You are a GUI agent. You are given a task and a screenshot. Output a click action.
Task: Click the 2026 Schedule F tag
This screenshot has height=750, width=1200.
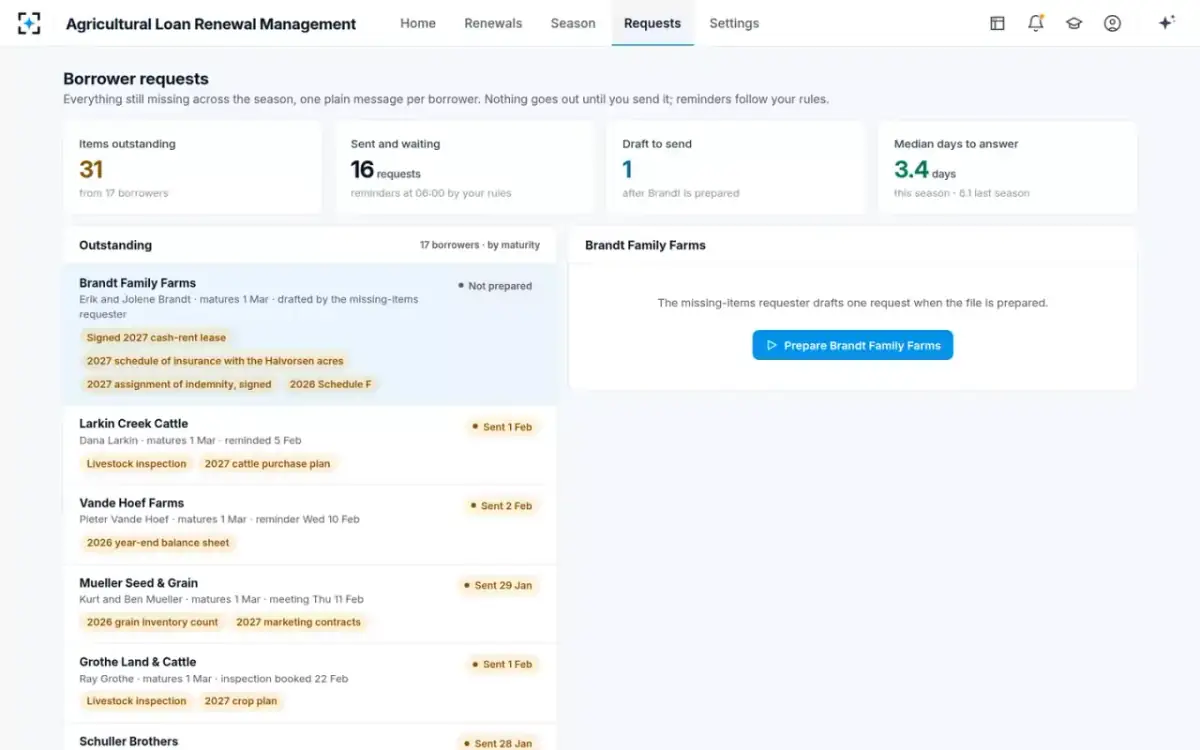[330, 384]
